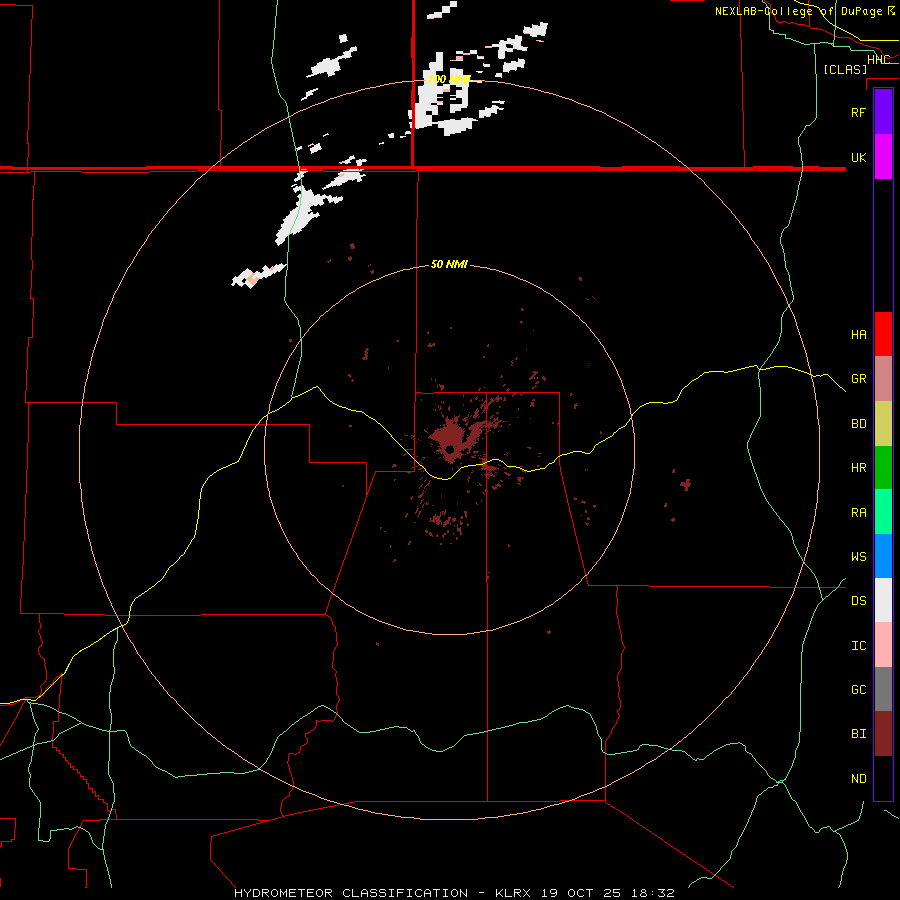Click the HA legend label
The image size is (900, 900).
(858, 334)
